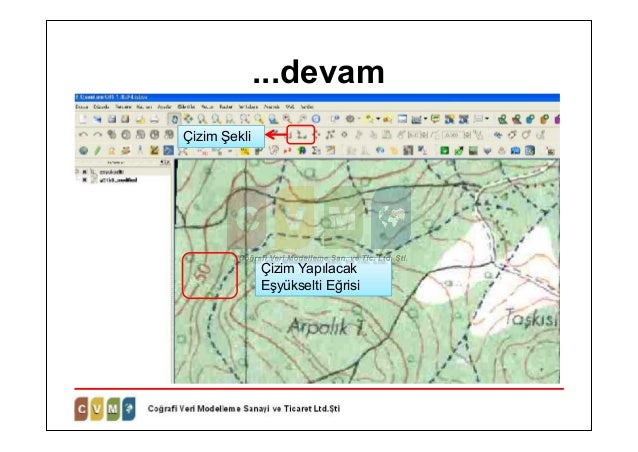
Task: Click the Save Project floppy disk icon
Action: pyautogui.click(x=111, y=119)
